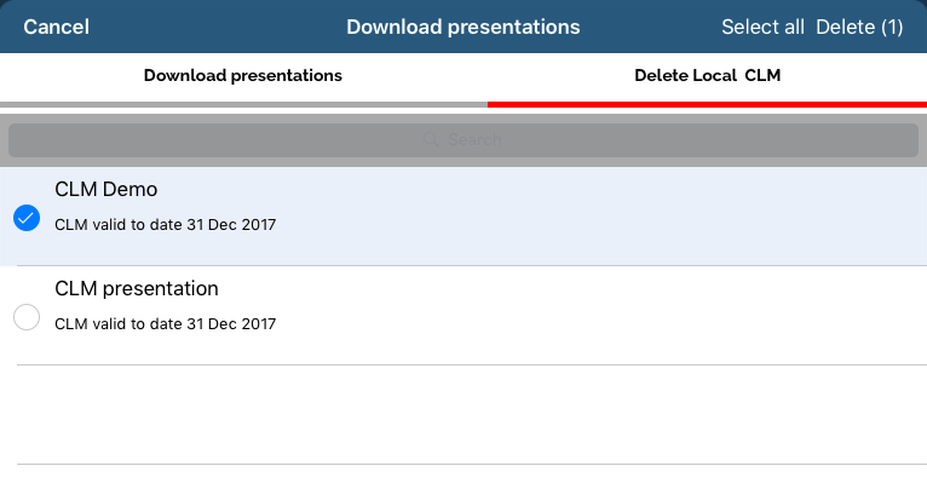Screen dimensions: 927x479
Task: Switch to Download presentations tab
Action: click(243, 76)
